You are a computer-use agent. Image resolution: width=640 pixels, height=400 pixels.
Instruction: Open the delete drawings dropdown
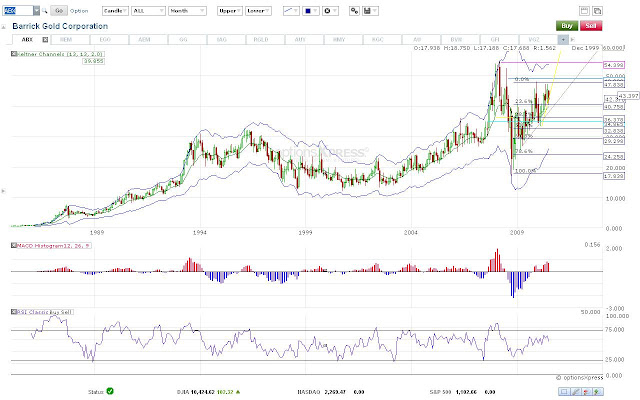pyautogui.click(x=330, y=11)
